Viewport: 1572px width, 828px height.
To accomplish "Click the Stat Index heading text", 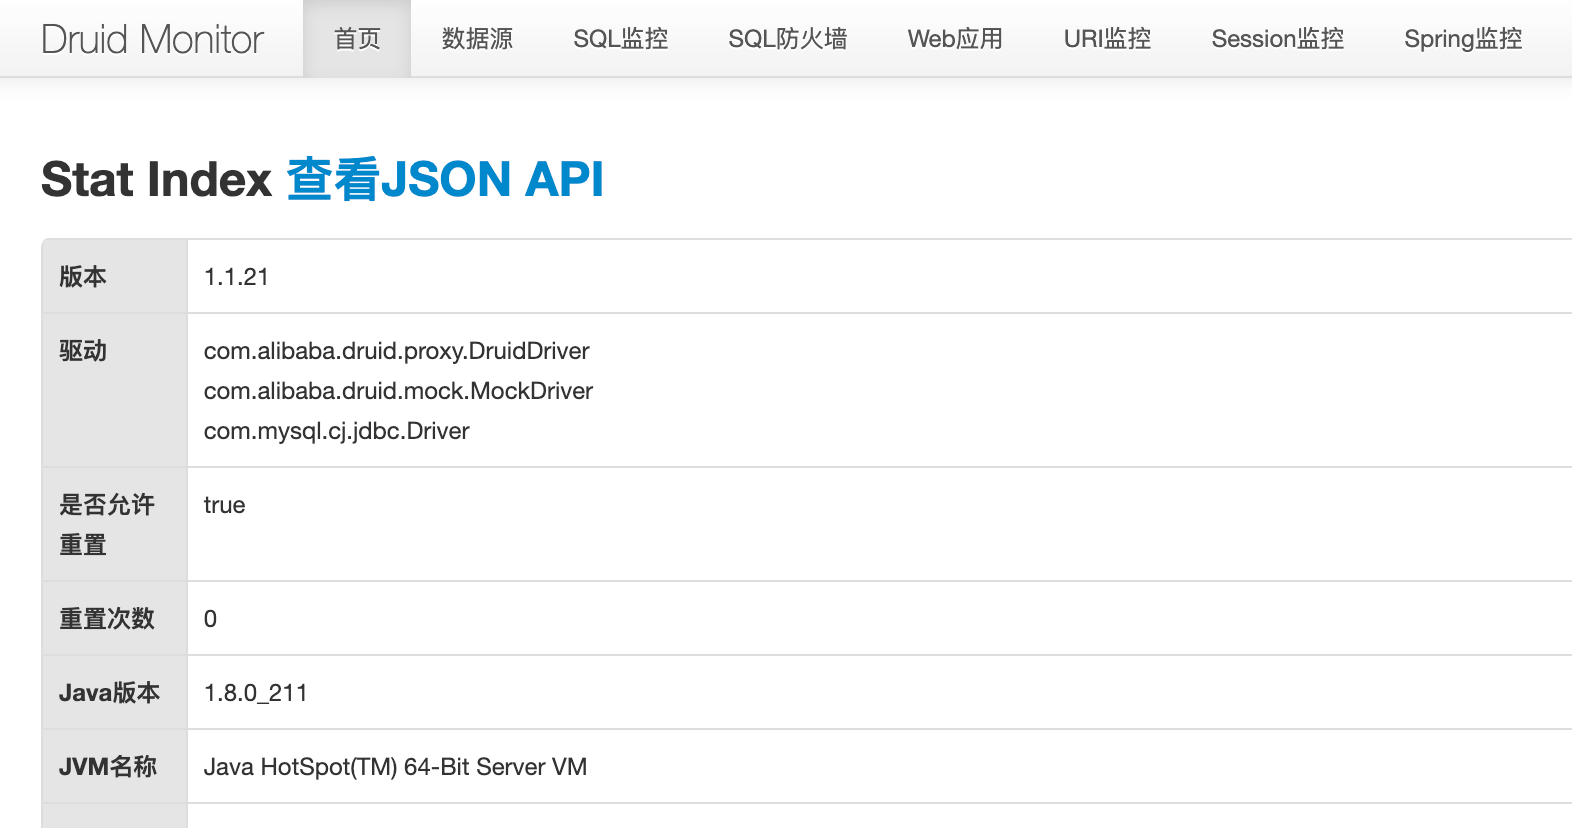I will (x=156, y=180).
